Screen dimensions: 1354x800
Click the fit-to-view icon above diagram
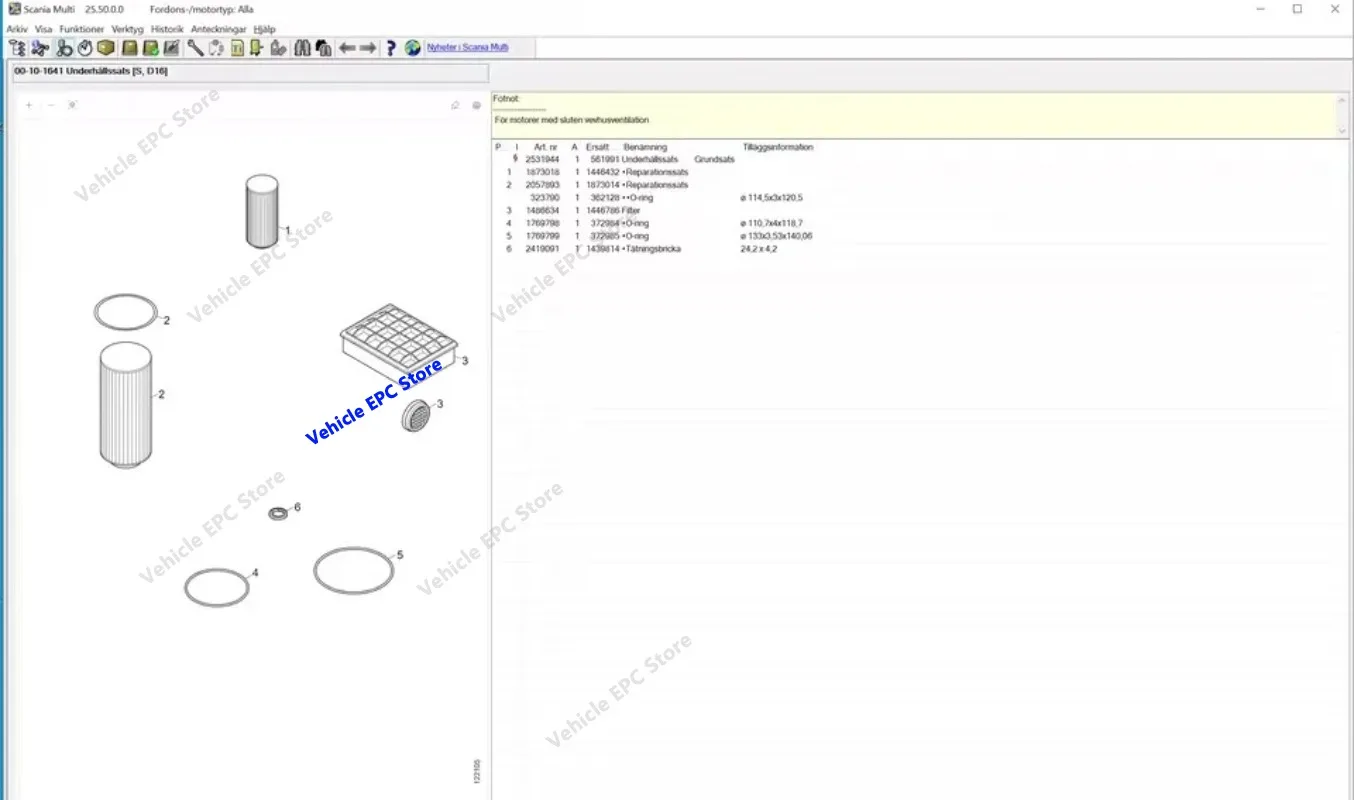pyautogui.click(x=72, y=105)
